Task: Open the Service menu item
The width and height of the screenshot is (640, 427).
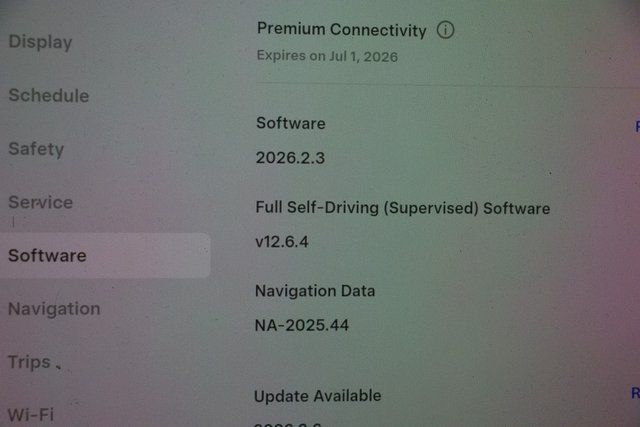Action: pos(40,202)
